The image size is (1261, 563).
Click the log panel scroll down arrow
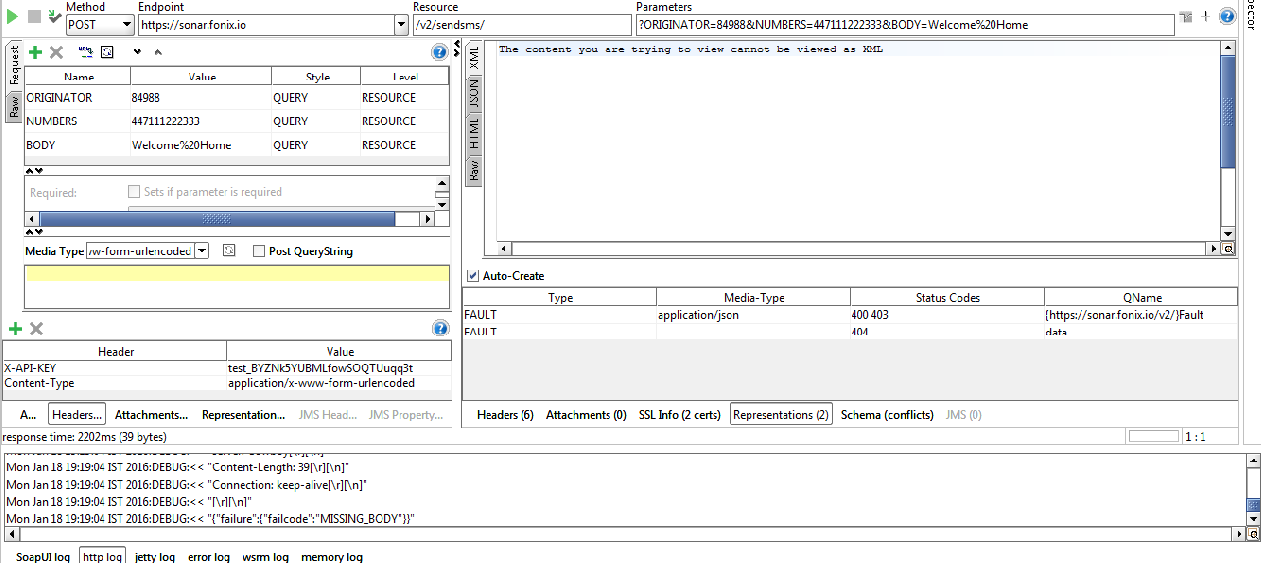[1254, 519]
